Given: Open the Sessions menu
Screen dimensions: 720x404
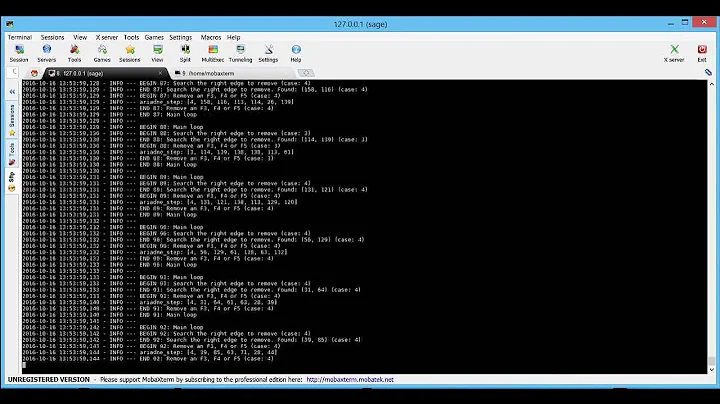Looking at the screenshot, I should coord(52,37).
